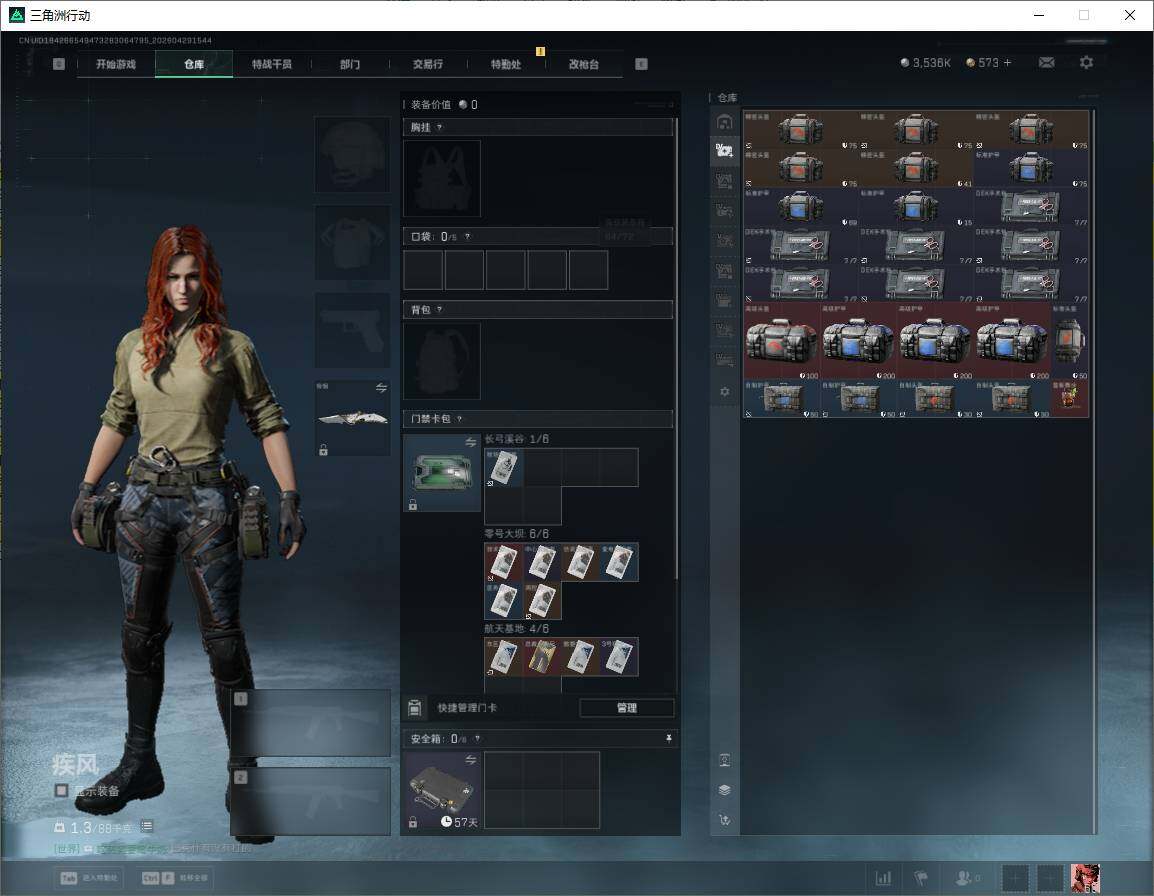1154x896 pixels.
Task: Click the loadout panel scrollbar
Action: 676,346
